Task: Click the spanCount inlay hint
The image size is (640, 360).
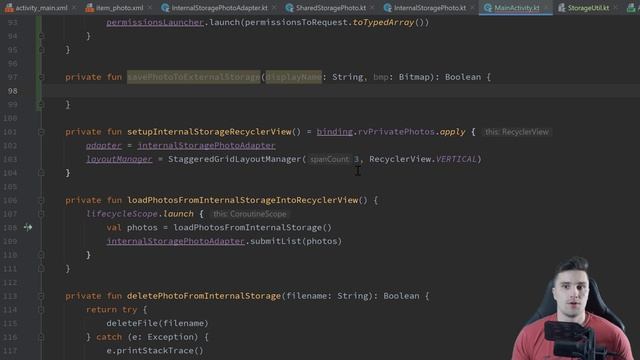Action: [x=330, y=159]
